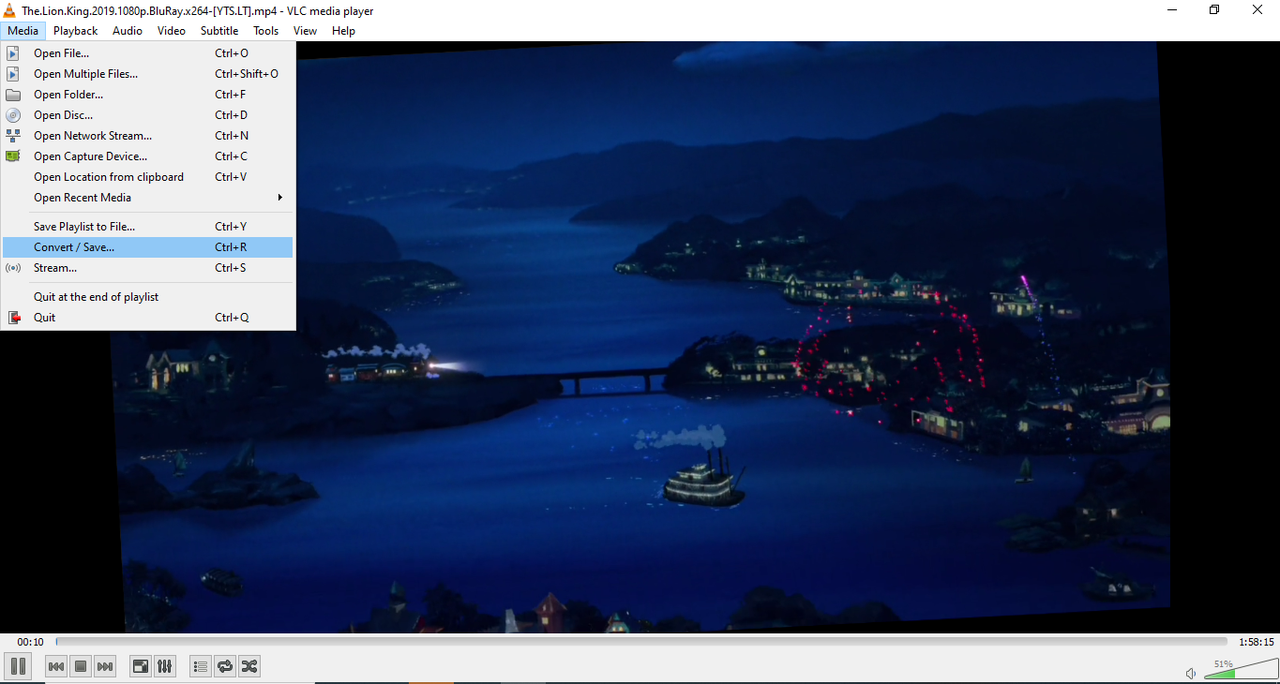Expand the Open Recent Media submenu

pos(148,198)
